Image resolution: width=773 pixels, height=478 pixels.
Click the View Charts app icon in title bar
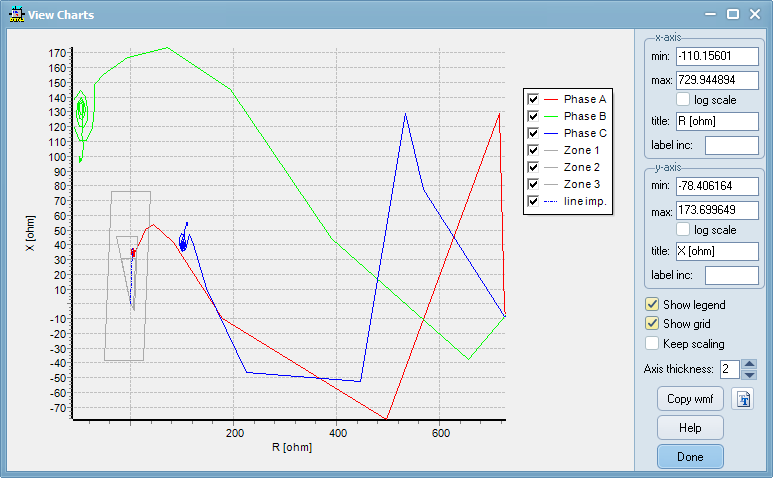point(15,14)
